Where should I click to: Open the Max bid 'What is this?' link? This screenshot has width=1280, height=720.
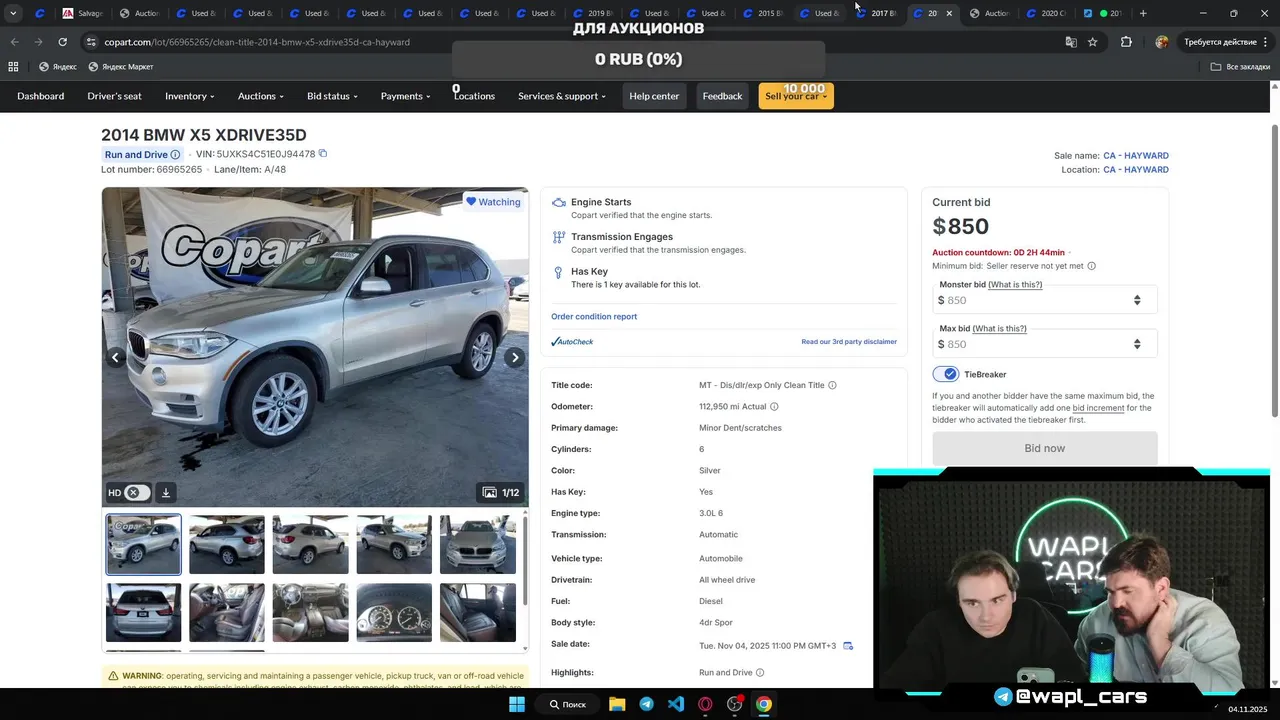[999, 329]
